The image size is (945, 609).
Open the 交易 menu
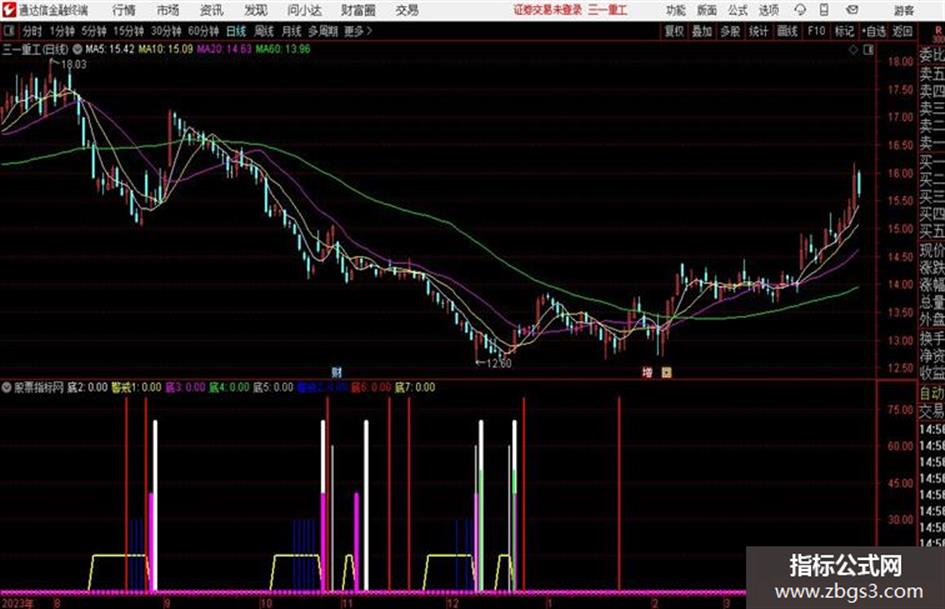407,10
